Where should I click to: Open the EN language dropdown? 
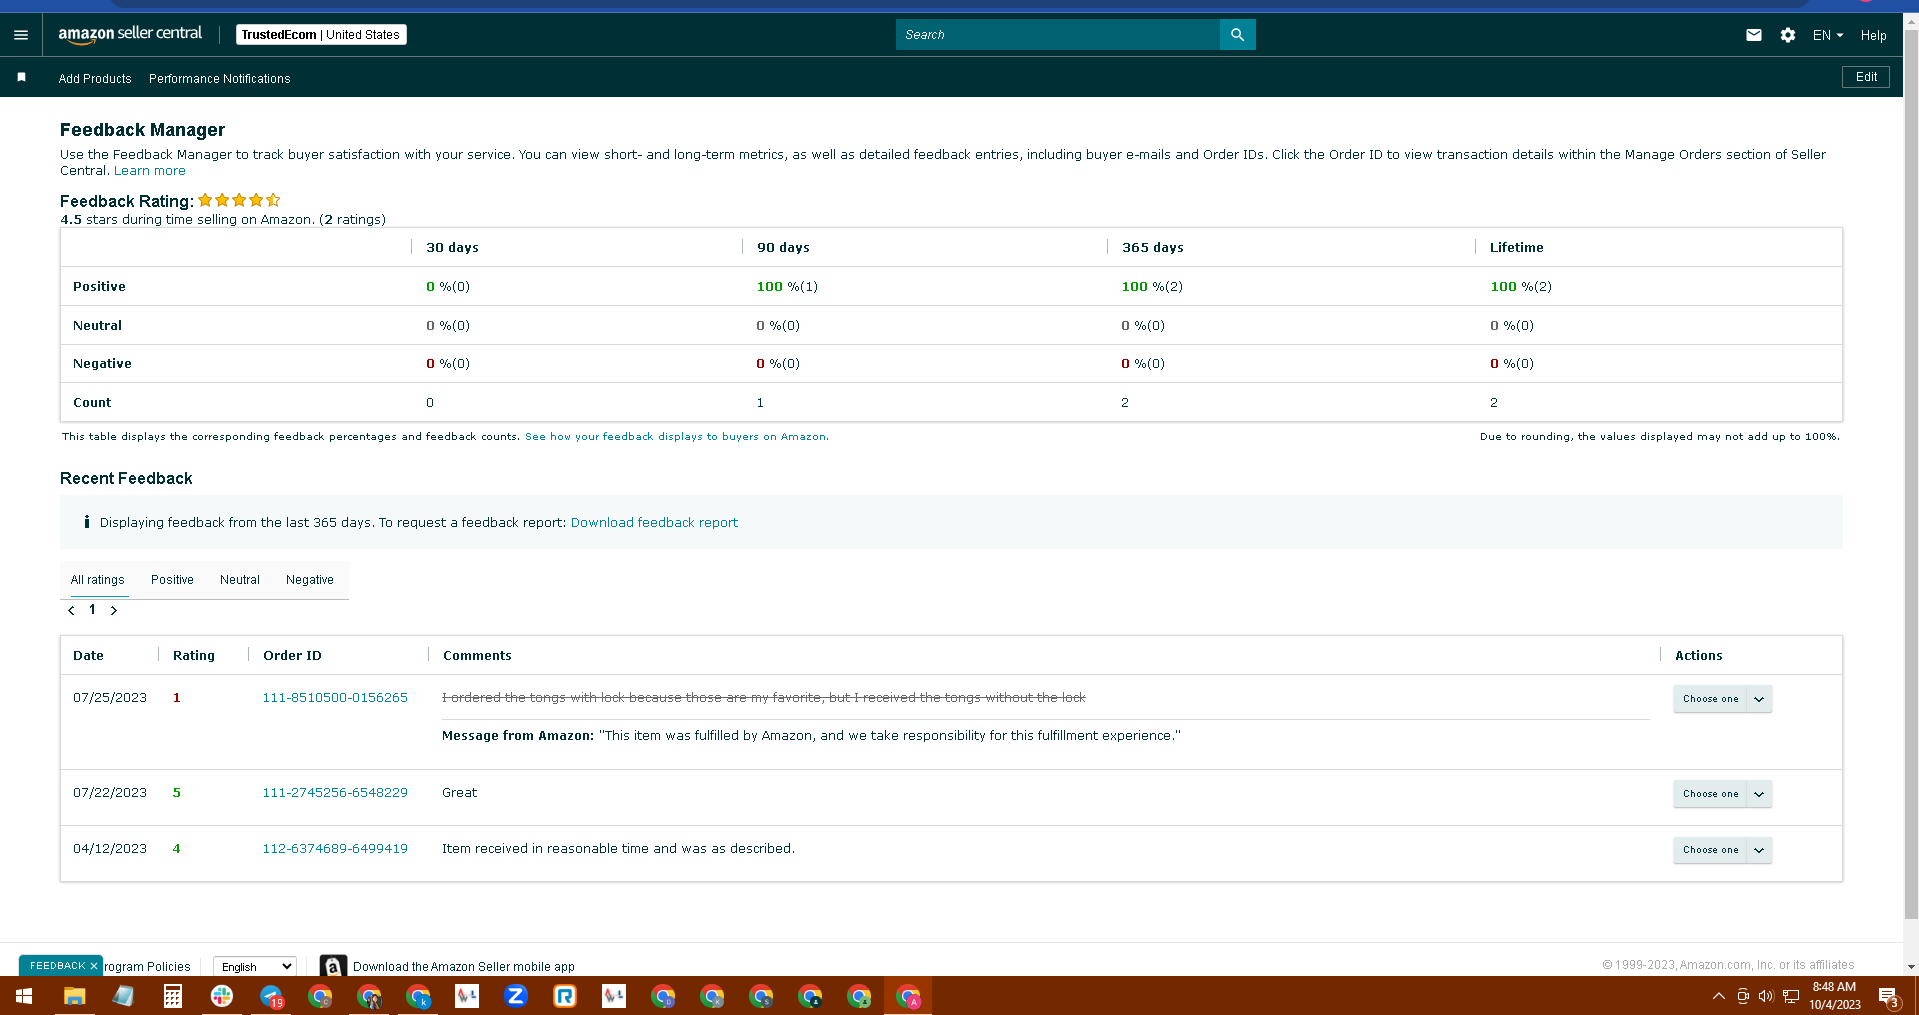(x=1827, y=35)
